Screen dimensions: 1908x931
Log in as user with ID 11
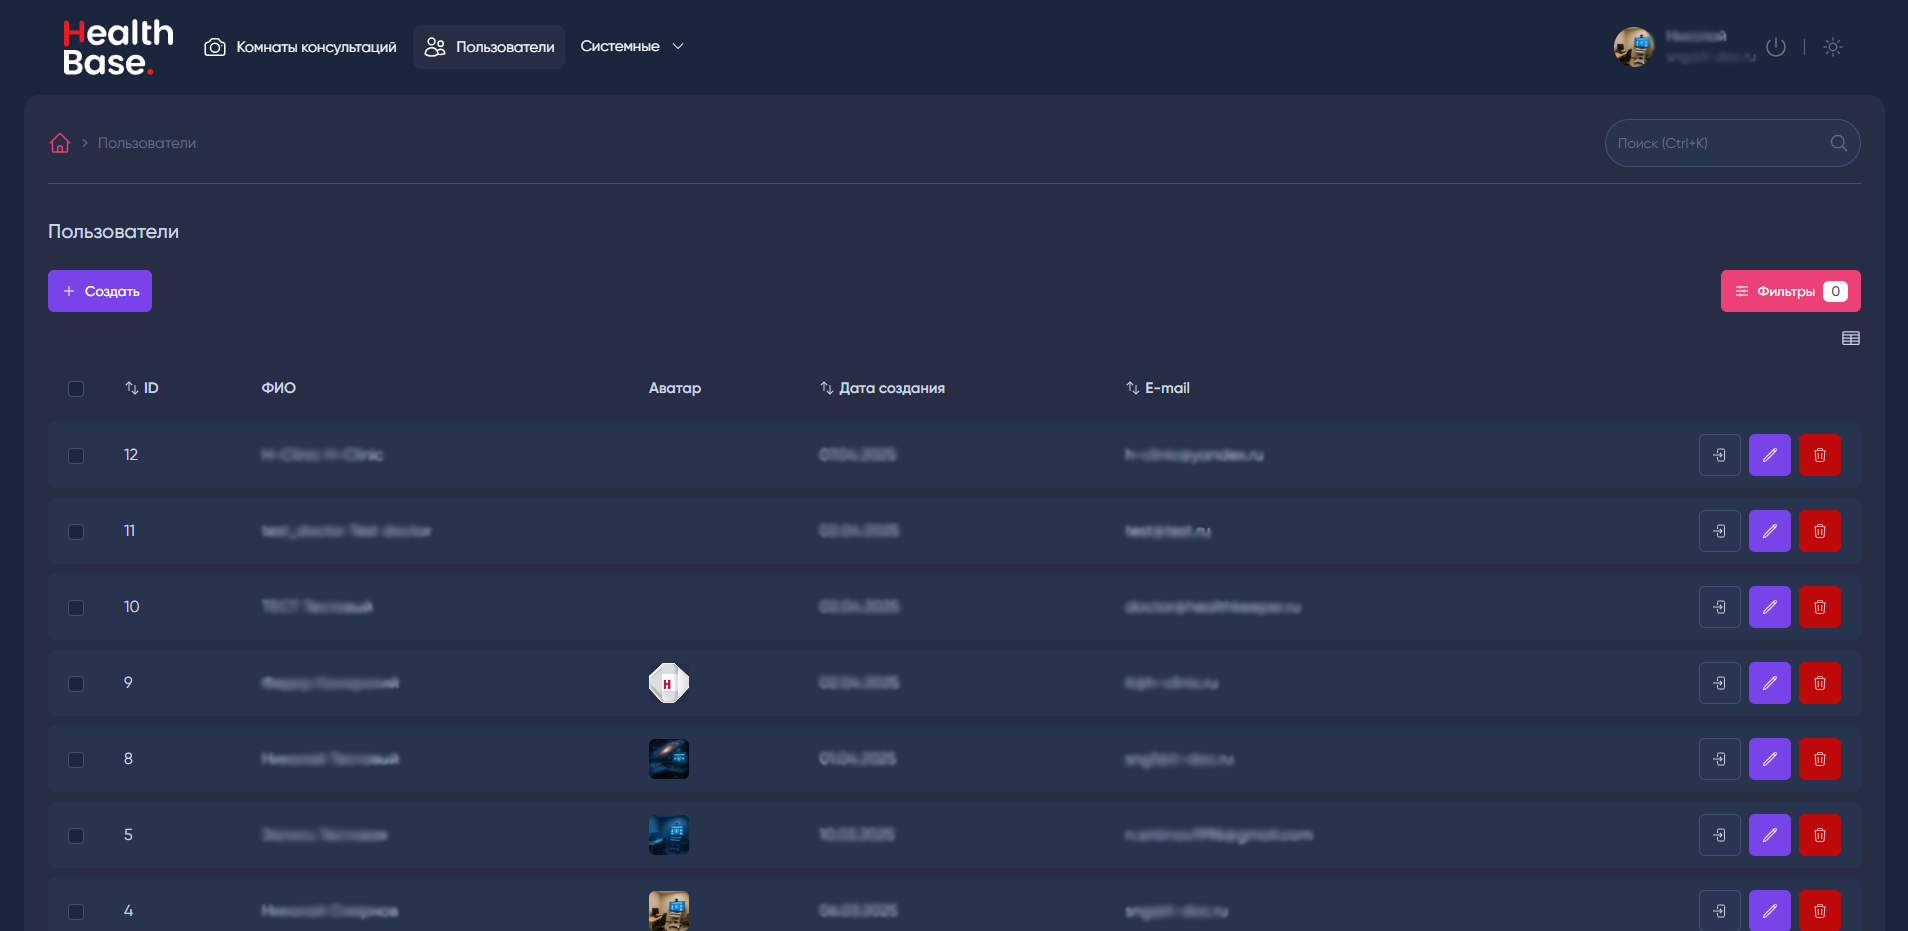click(1720, 531)
